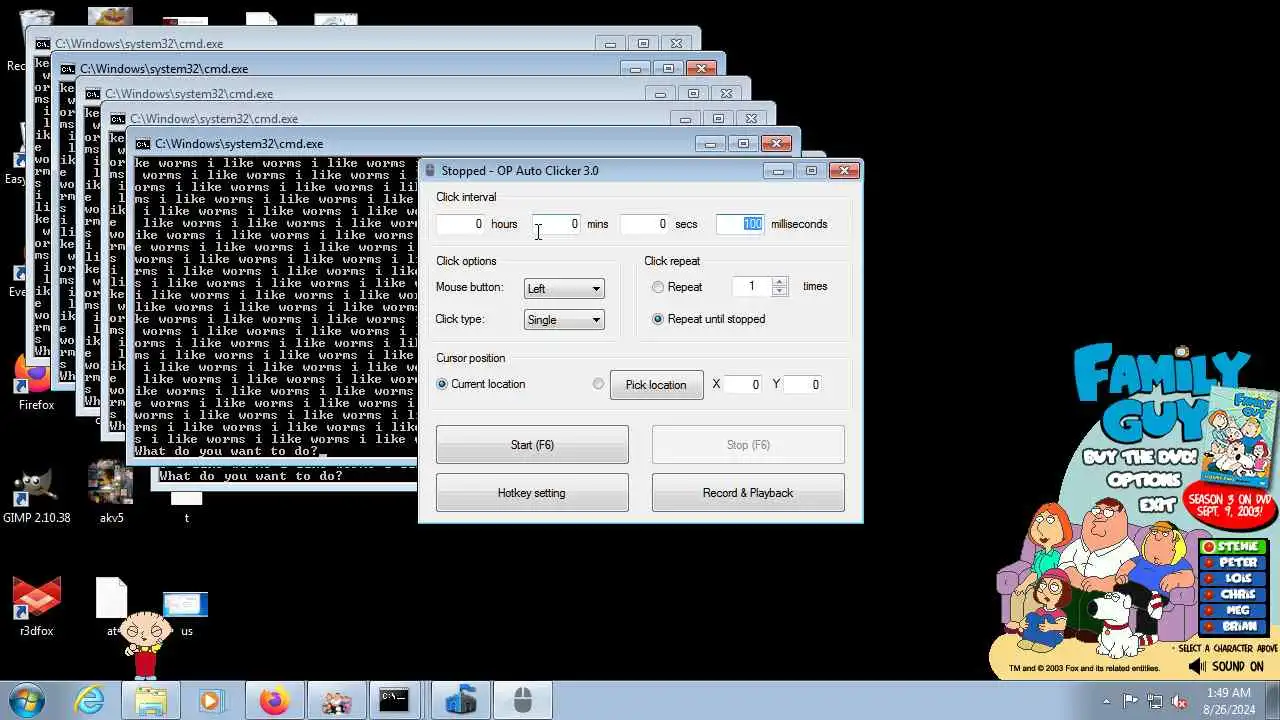This screenshot has height=720, width=1280.
Task: Open Record & Playback
Action: pos(748,493)
